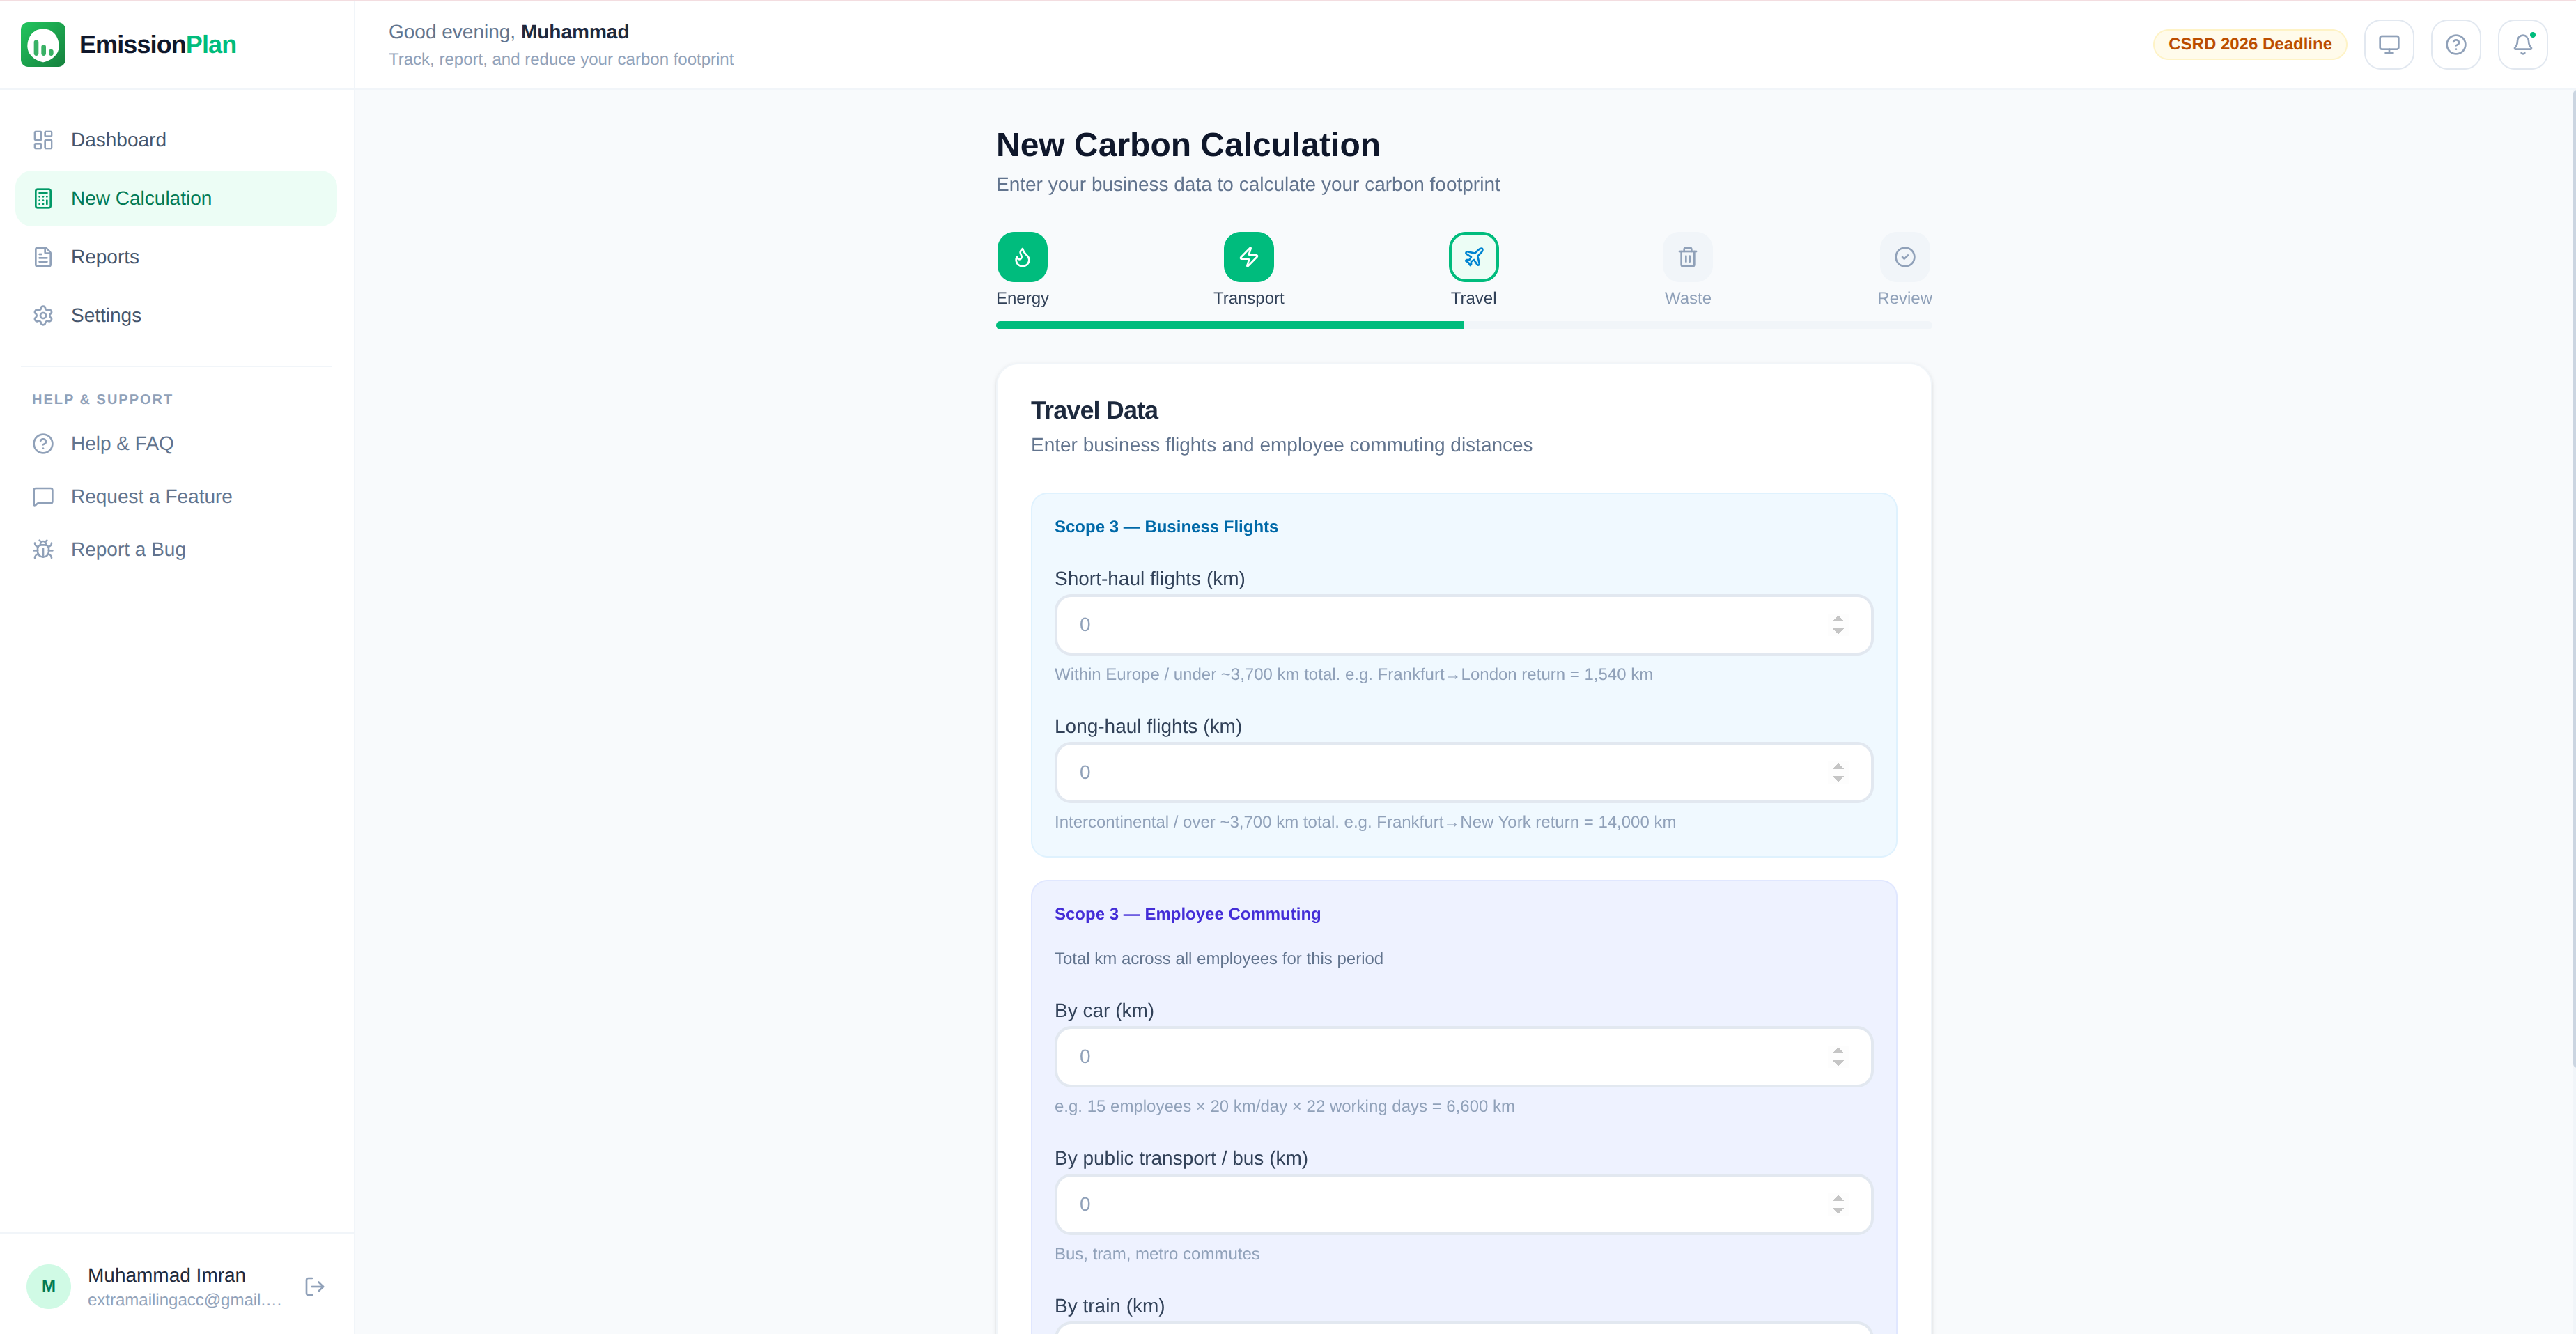
Task: Click the gear icon beside Settings
Action: (43, 315)
